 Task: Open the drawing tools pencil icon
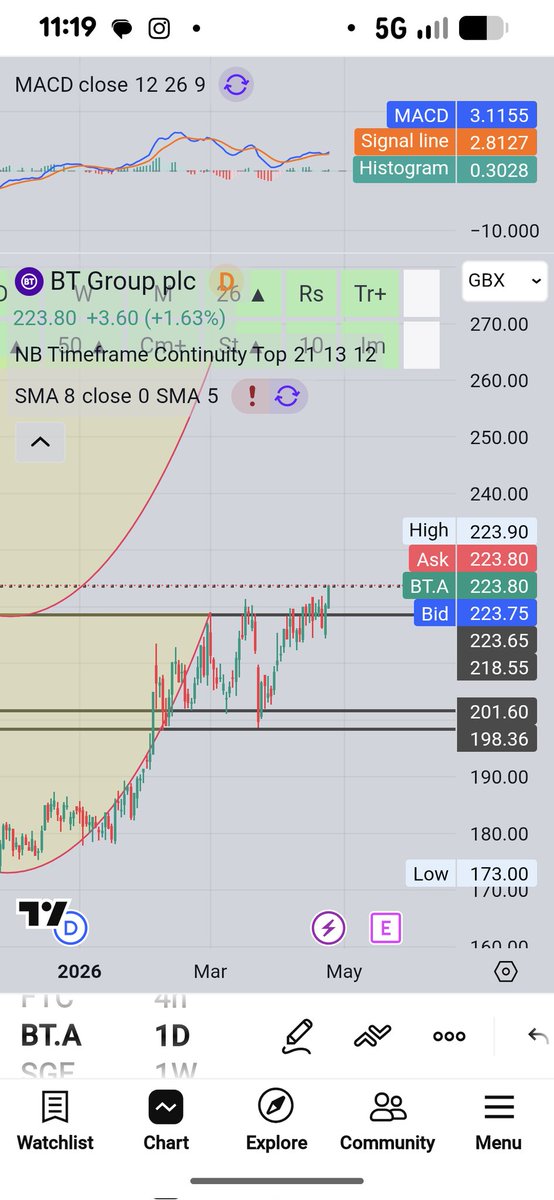298,1036
